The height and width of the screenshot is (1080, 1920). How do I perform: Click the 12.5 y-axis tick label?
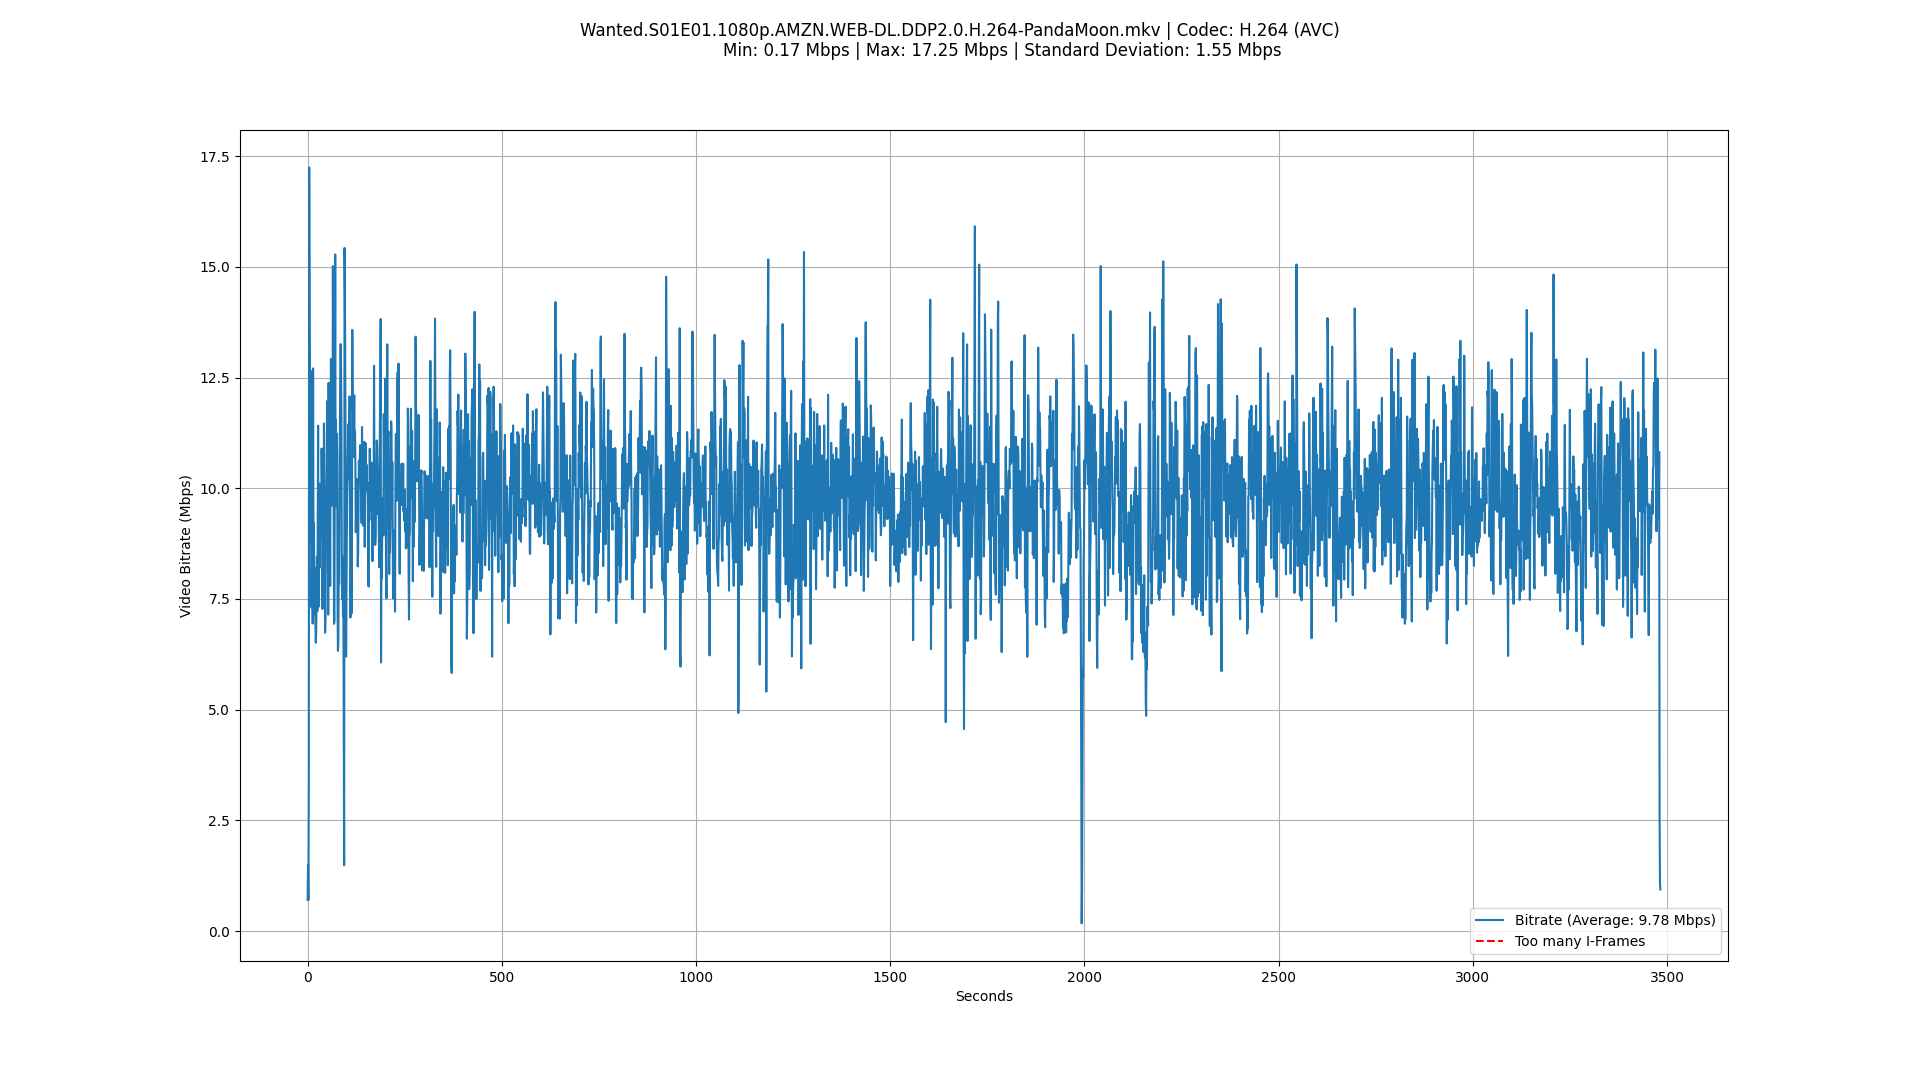(x=214, y=378)
